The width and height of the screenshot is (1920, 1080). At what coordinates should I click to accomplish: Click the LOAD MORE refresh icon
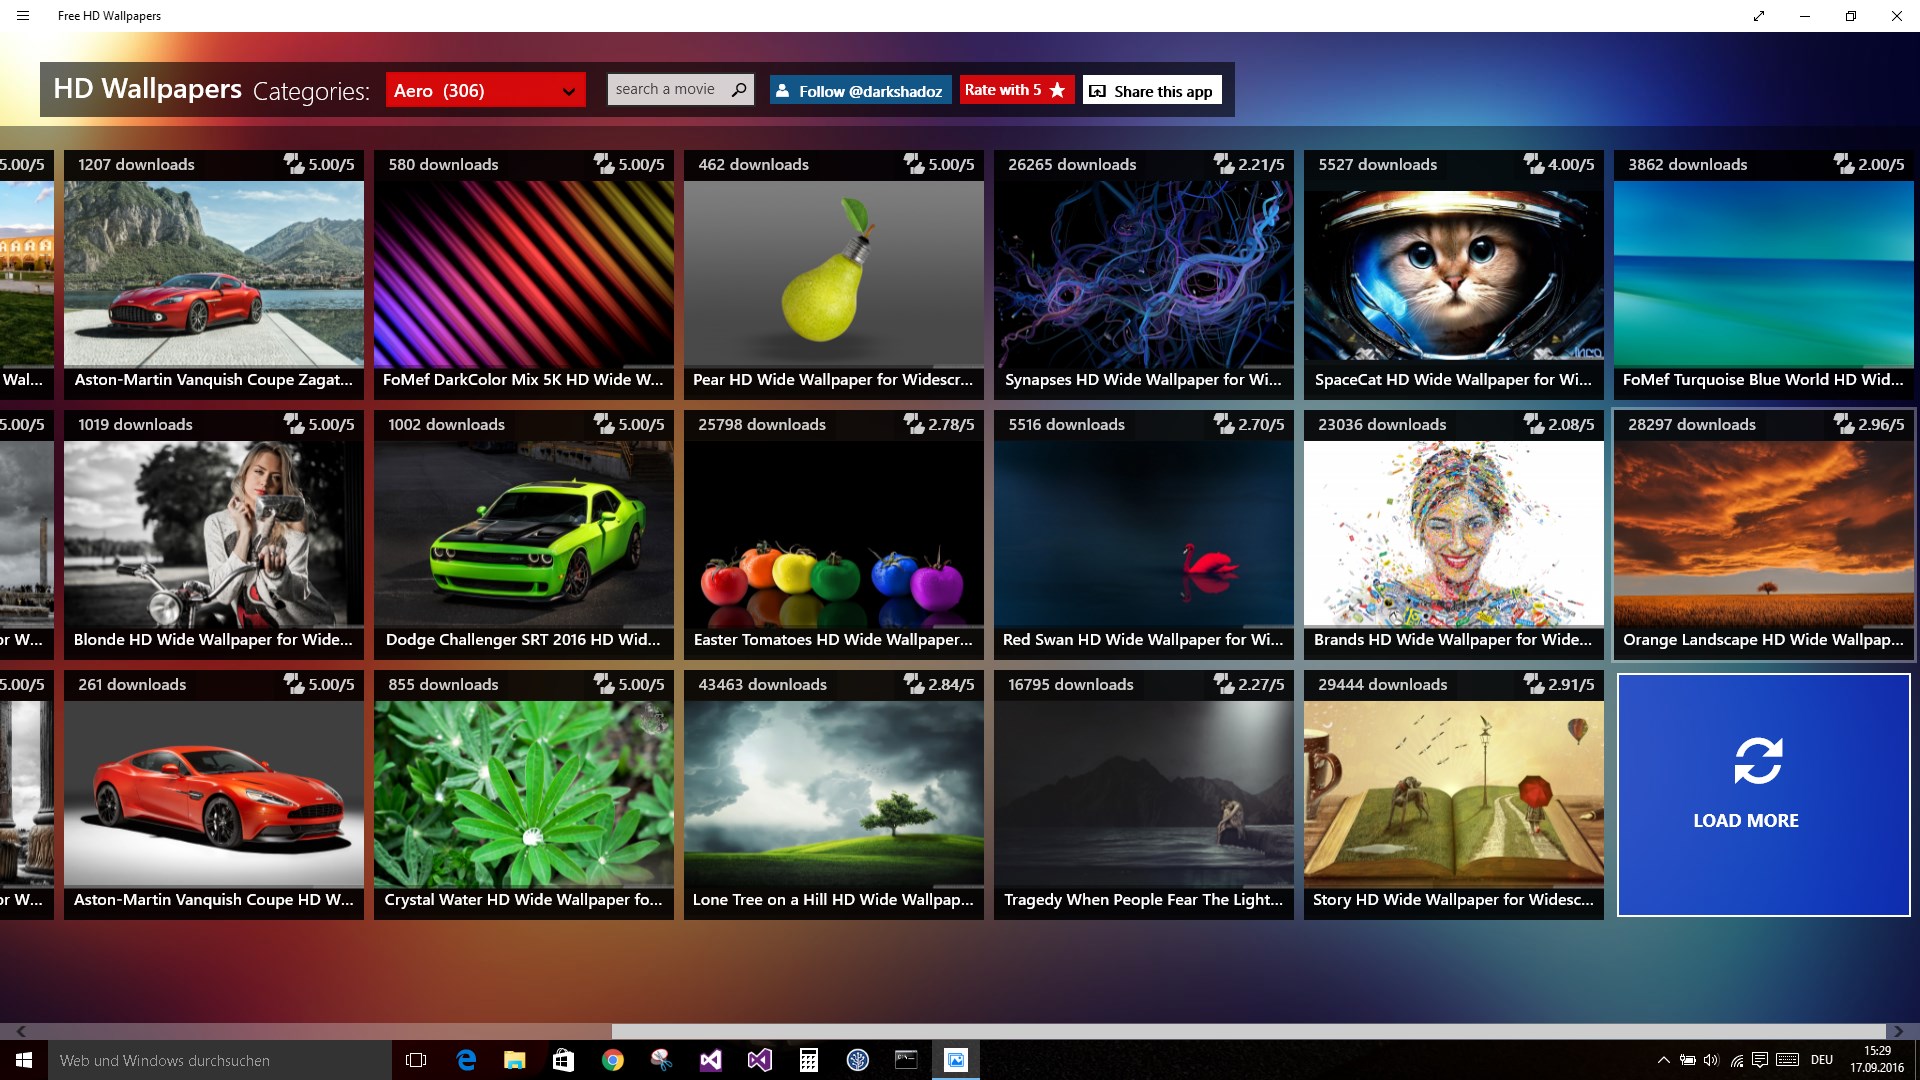[1758, 761]
